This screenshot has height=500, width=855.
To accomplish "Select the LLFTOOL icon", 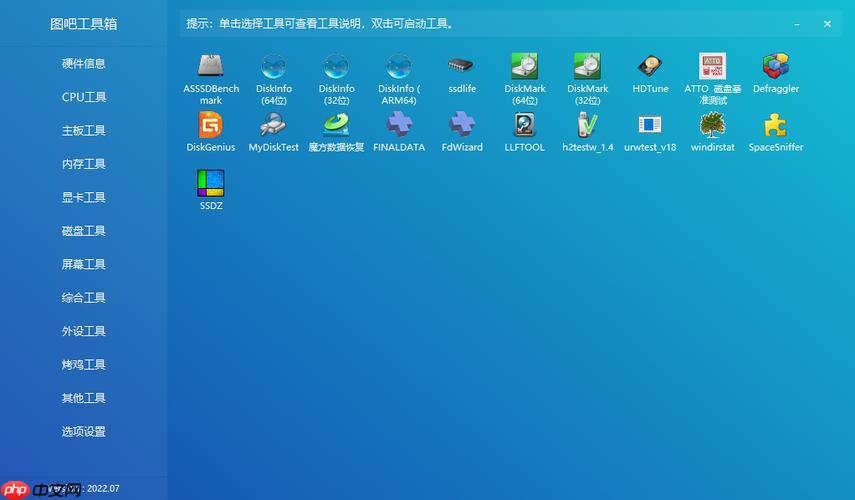I will (x=525, y=125).
